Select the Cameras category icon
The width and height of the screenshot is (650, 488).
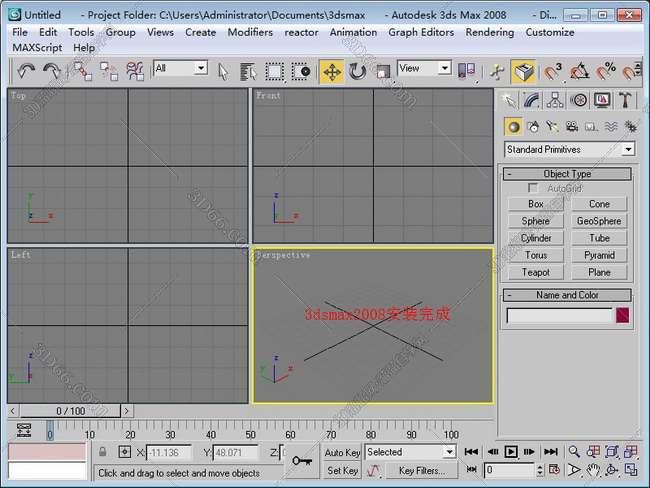(x=572, y=127)
